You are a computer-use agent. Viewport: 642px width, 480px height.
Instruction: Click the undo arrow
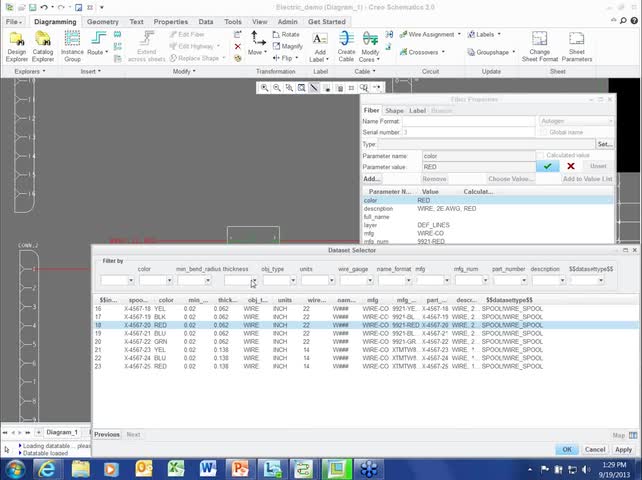(44, 7)
